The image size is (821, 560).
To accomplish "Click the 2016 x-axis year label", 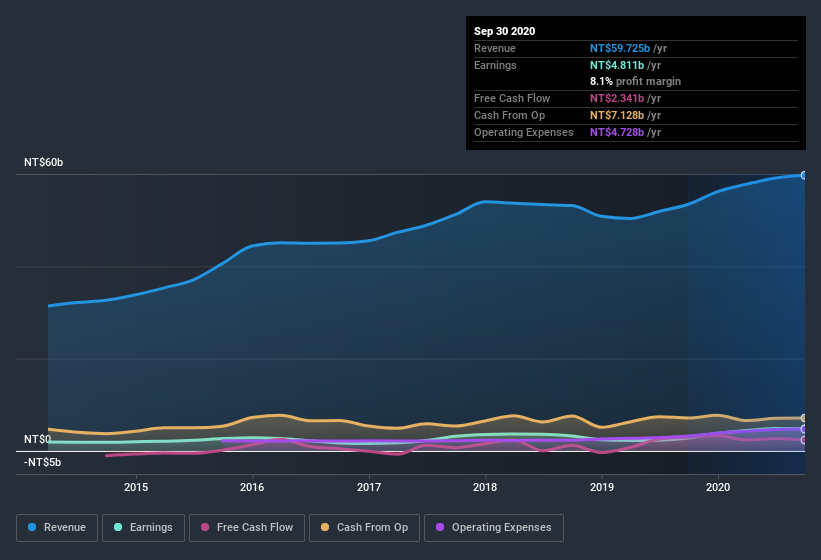I will 252,487.
